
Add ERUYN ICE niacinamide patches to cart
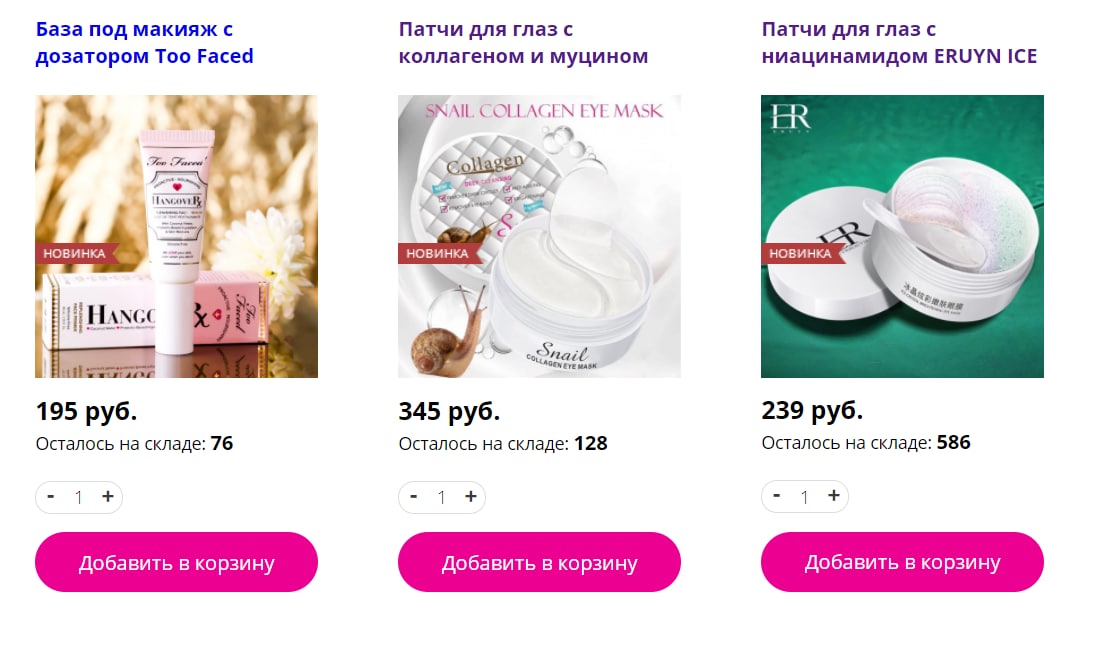pos(902,562)
